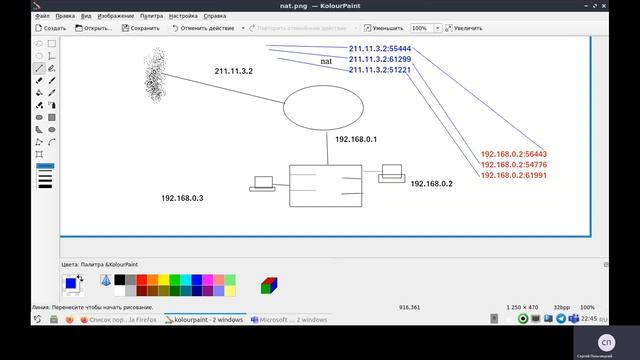The height and width of the screenshot is (360, 640).
Task: Click the Увеличить zoom in button
Action: pos(464,28)
